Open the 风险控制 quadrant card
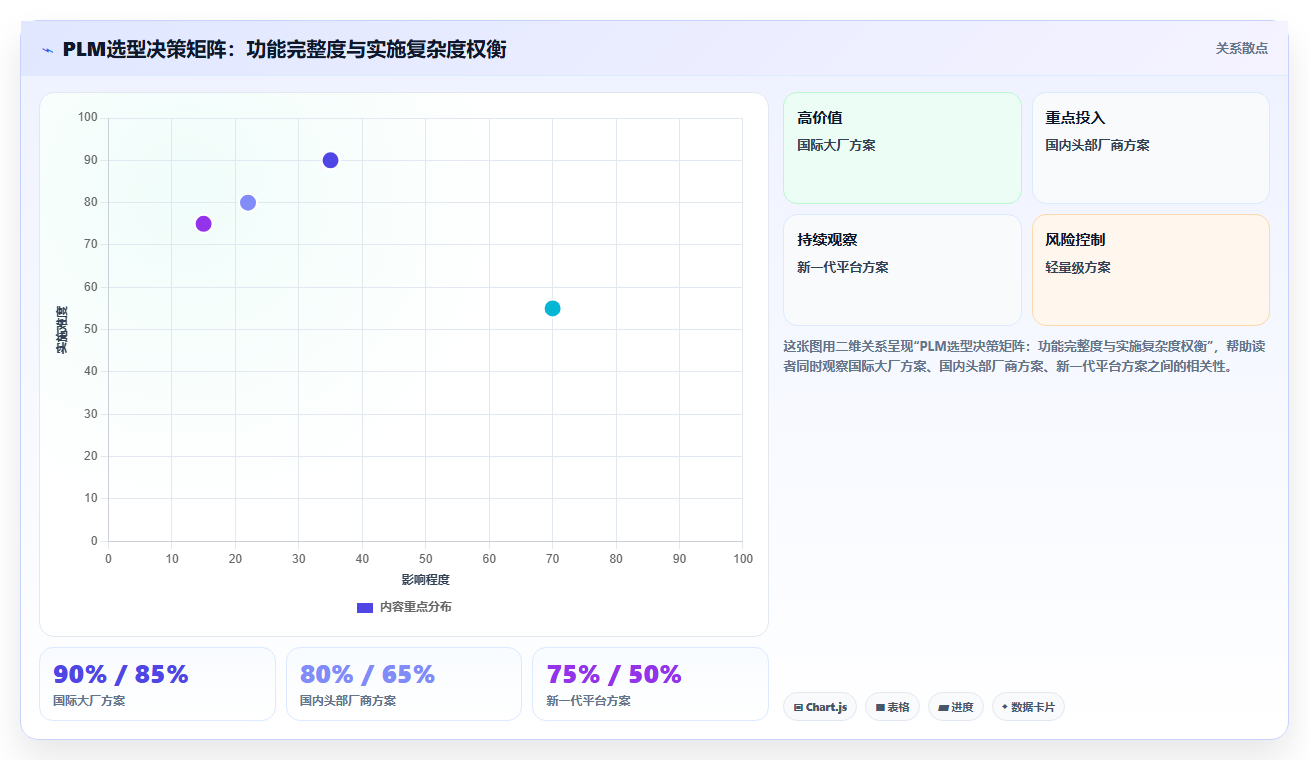This screenshot has height=760, width=1309. pyautogui.click(x=1150, y=270)
